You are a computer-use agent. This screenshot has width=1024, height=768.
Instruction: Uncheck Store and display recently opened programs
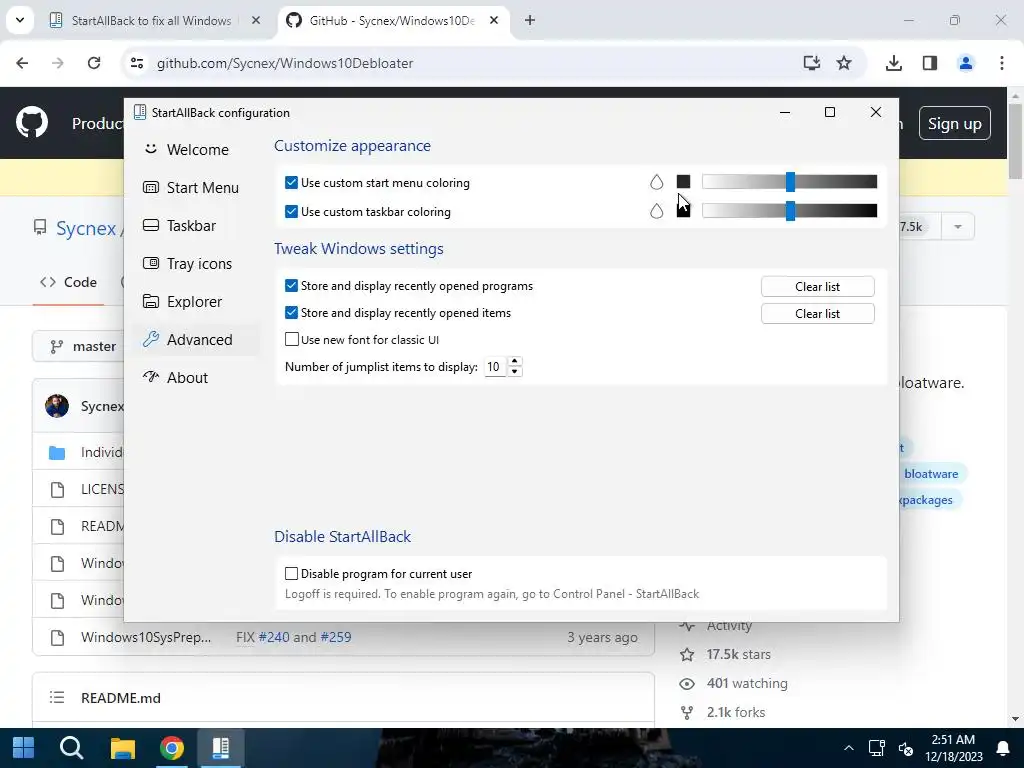291,286
